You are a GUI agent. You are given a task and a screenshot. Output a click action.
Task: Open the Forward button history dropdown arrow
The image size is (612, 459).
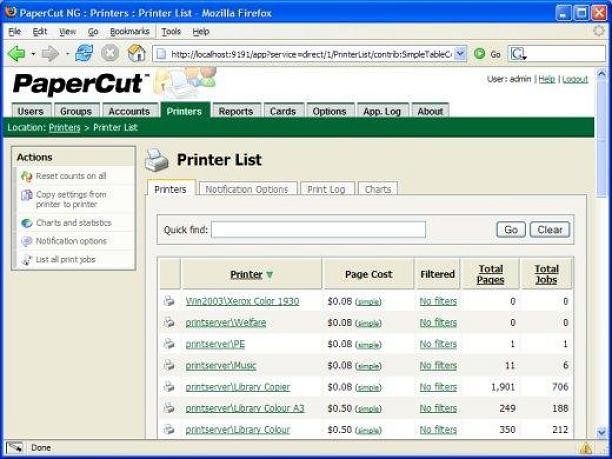(x=67, y=53)
